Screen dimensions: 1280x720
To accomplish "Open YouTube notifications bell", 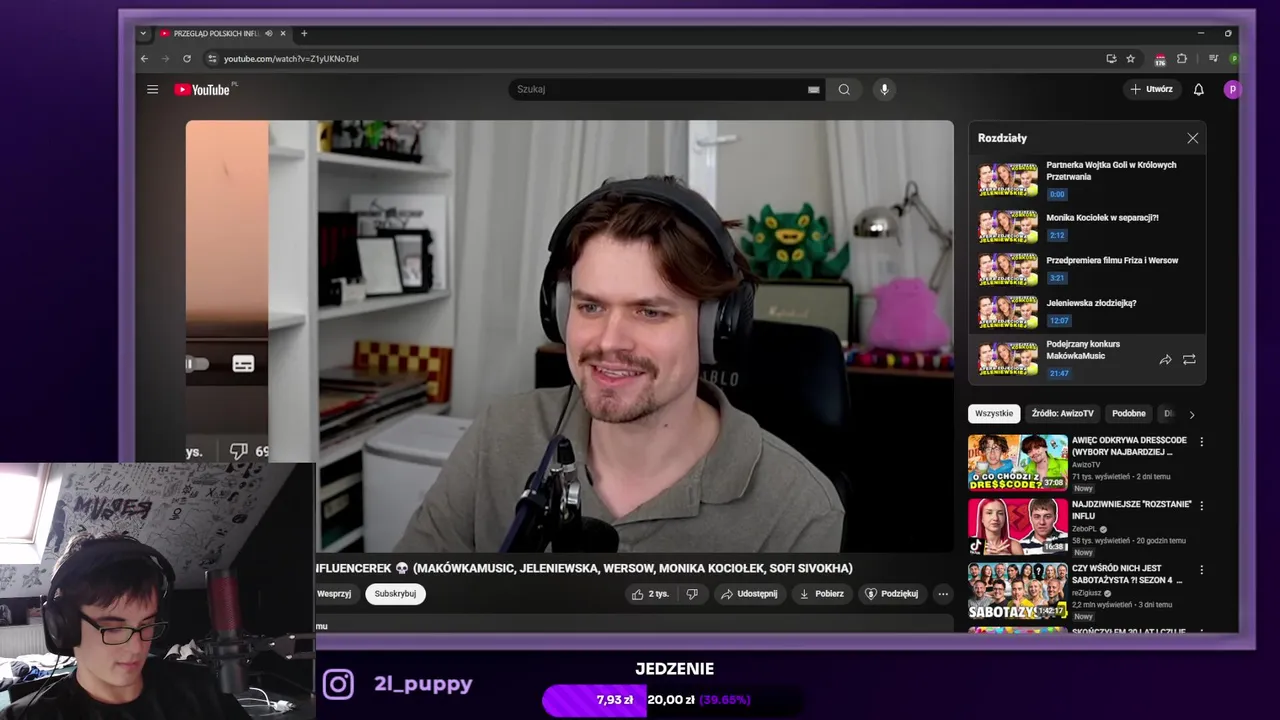I will [x=1198, y=89].
